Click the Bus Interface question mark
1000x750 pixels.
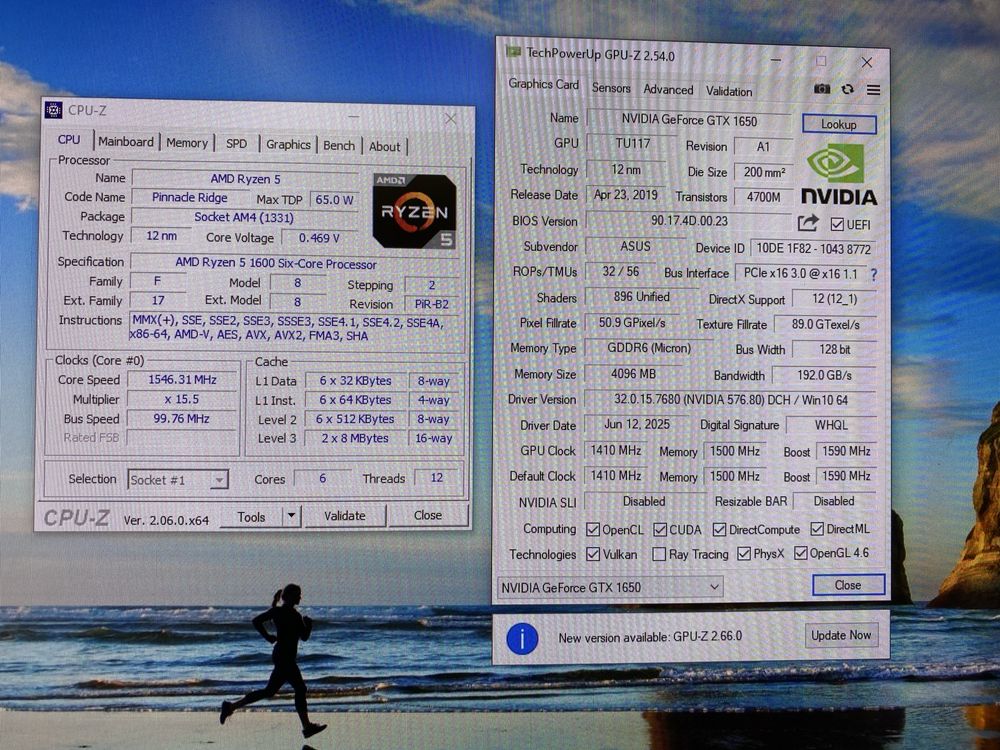tap(874, 274)
